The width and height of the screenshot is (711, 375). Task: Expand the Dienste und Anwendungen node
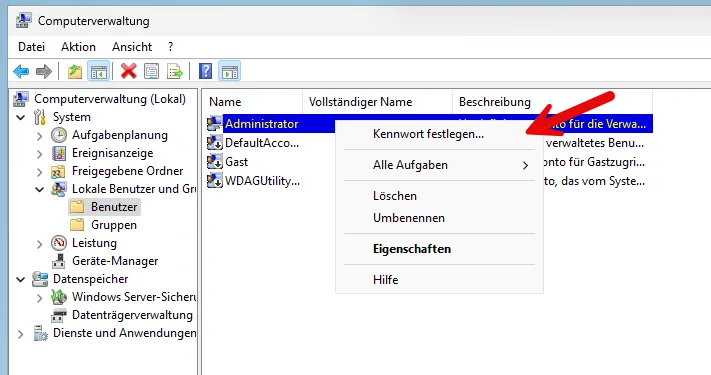20,334
